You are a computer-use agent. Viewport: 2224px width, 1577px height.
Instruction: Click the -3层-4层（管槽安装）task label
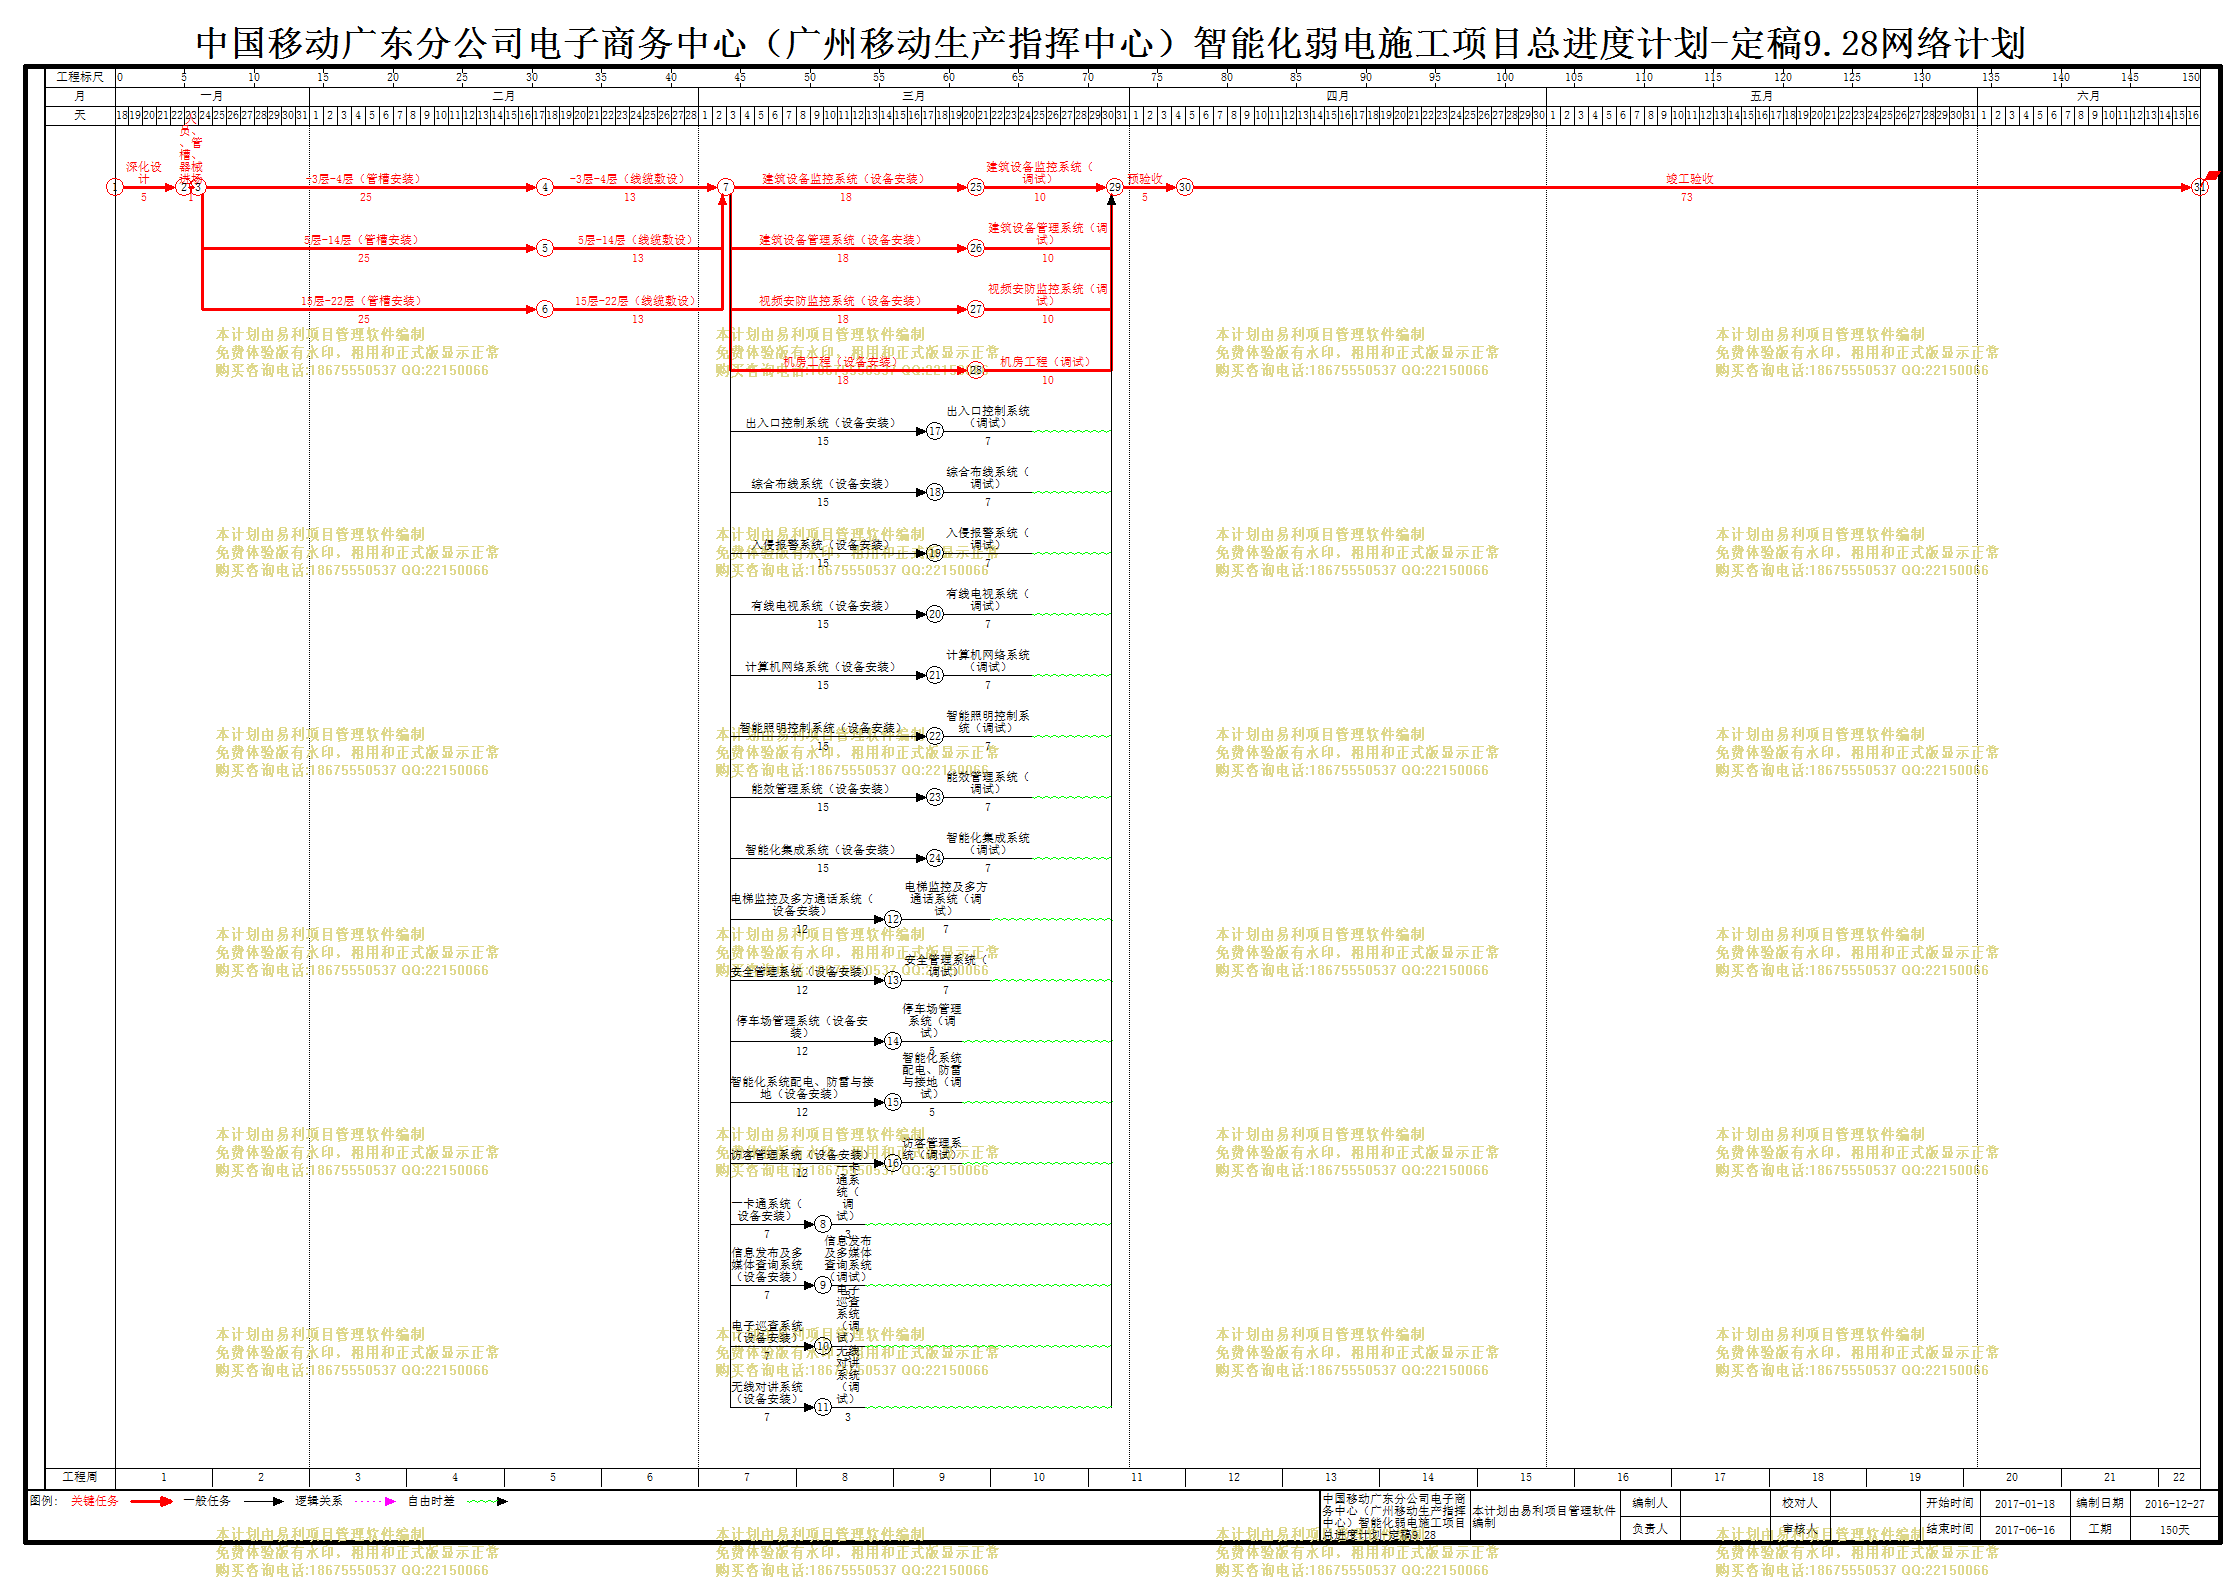pyautogui.click(x=365, y=179)
